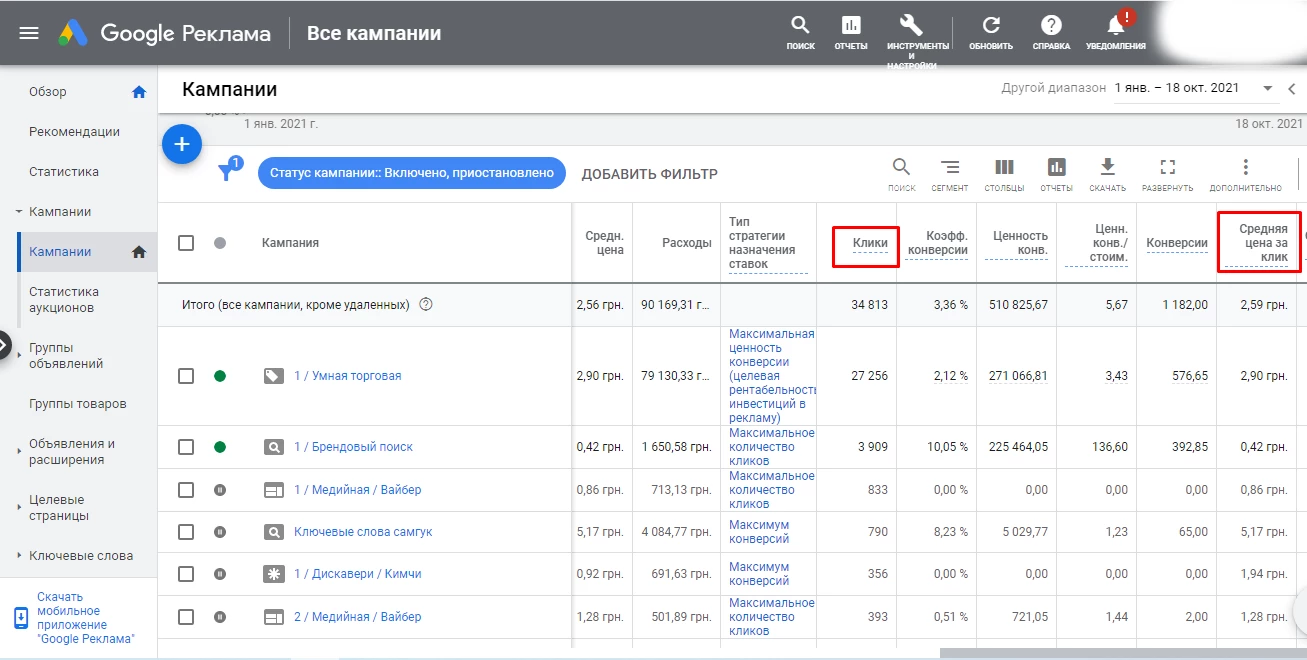This screenshot has width=1307, height=660.
Task: Click green status dot of Брендовый поиск
Action: click(220, 447)
